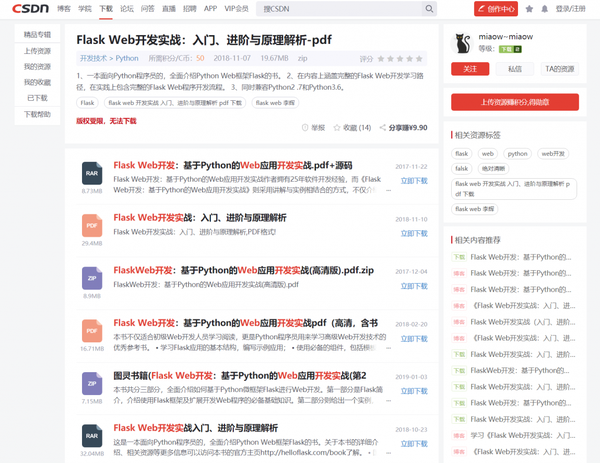This screenshot has width=600, height=463.
Task: Open 学院 in the top navigation
Action: (85, 8)
